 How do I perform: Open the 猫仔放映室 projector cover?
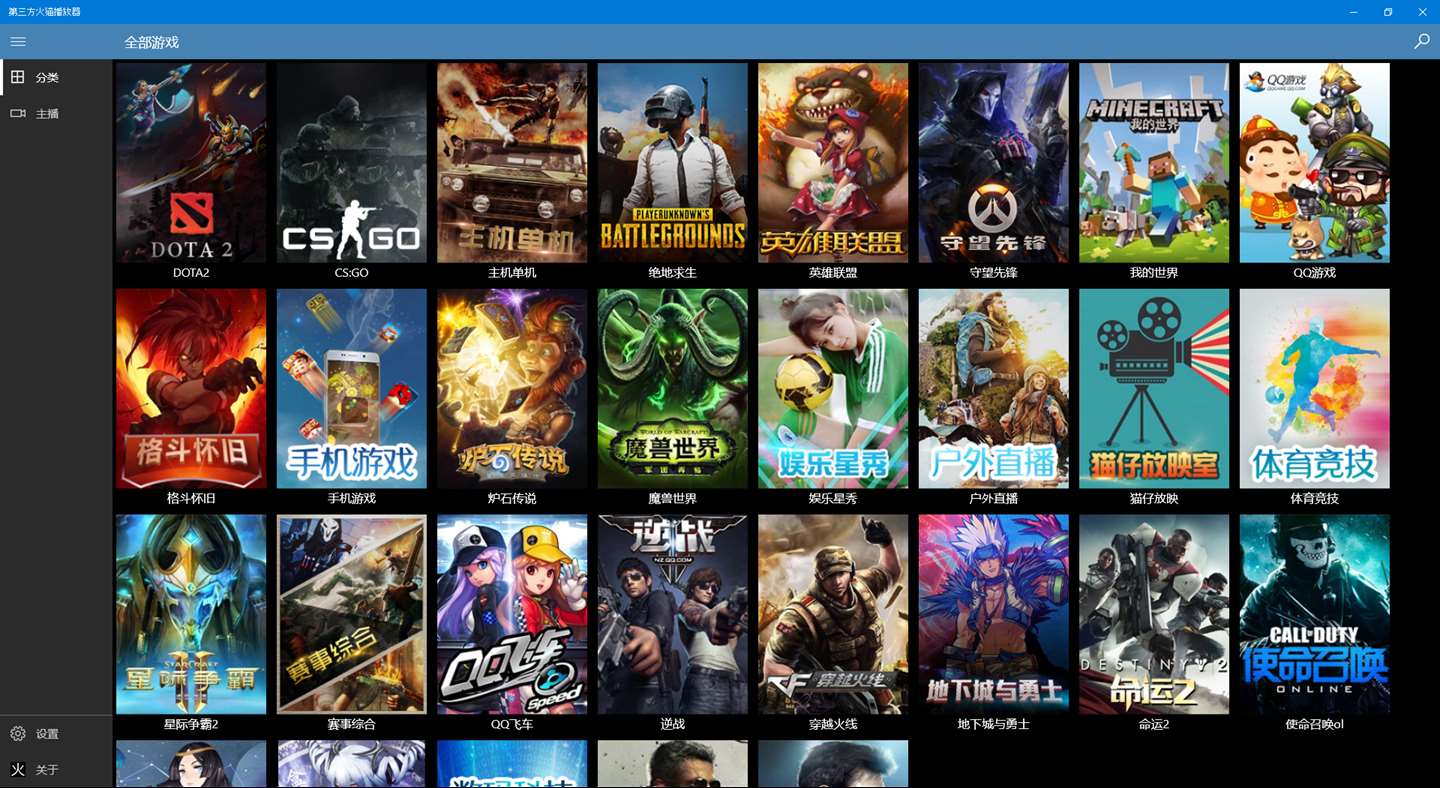pyautogui.click(x=1154, y=389)
